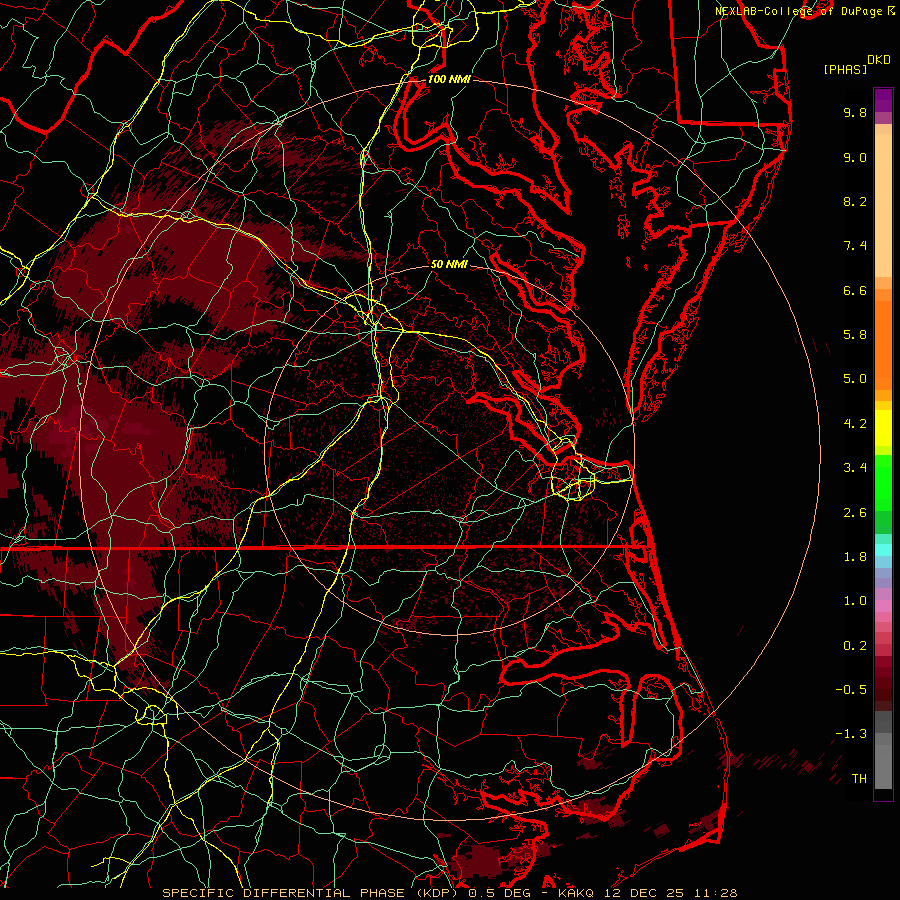Select the 7.4 scale value

pyautogui.click(x=855, y=246)
